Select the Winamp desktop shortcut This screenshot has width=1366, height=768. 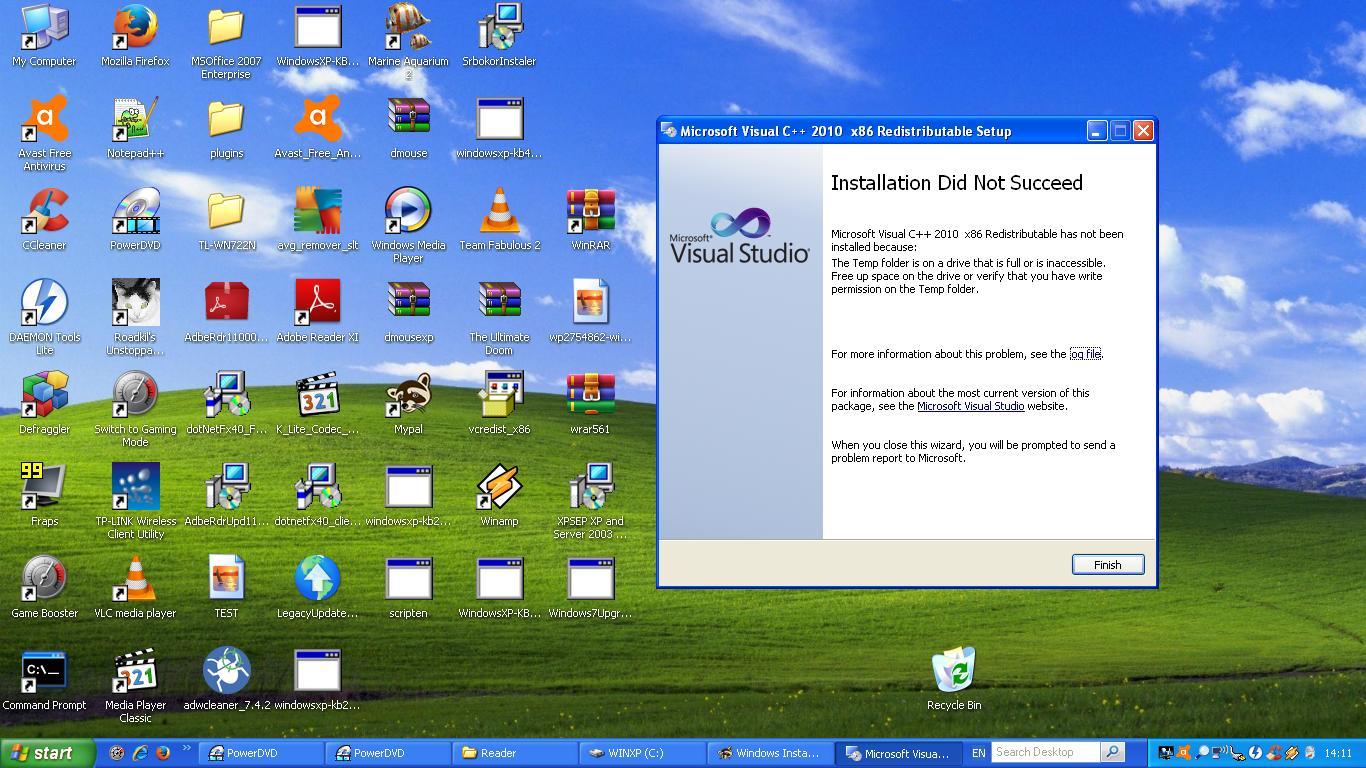pos(499,490)
